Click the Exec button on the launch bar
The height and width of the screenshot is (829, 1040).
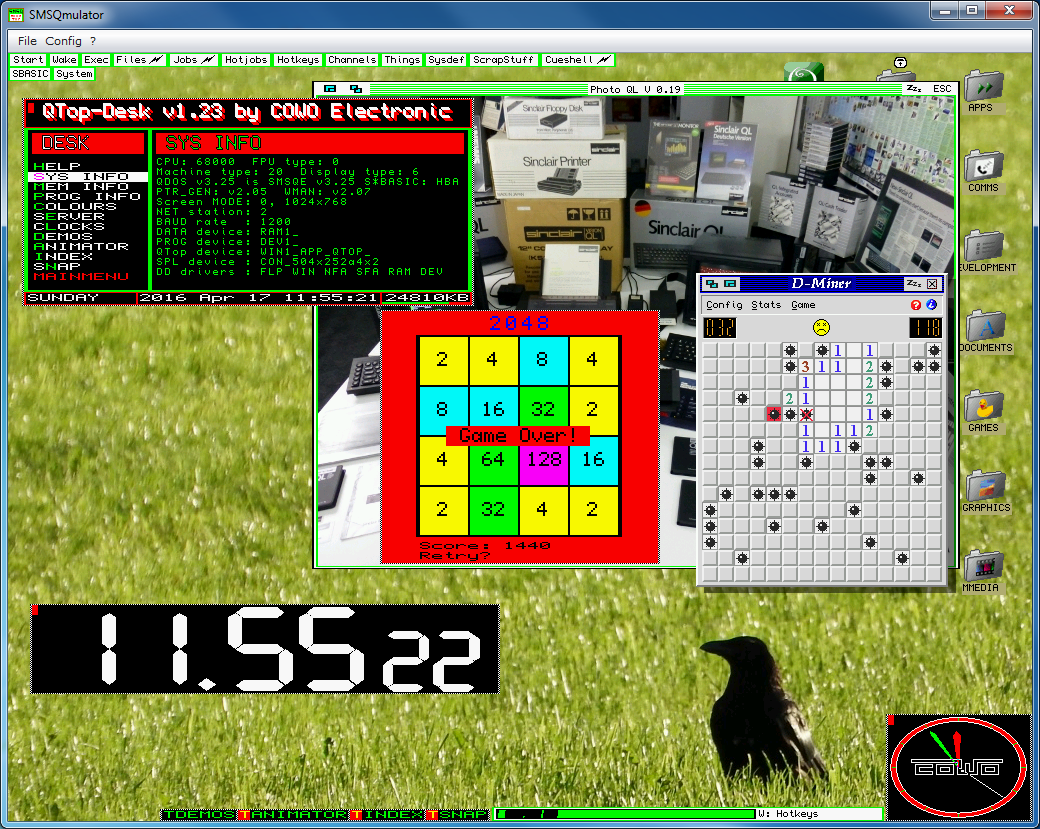(x=96, y=60)
